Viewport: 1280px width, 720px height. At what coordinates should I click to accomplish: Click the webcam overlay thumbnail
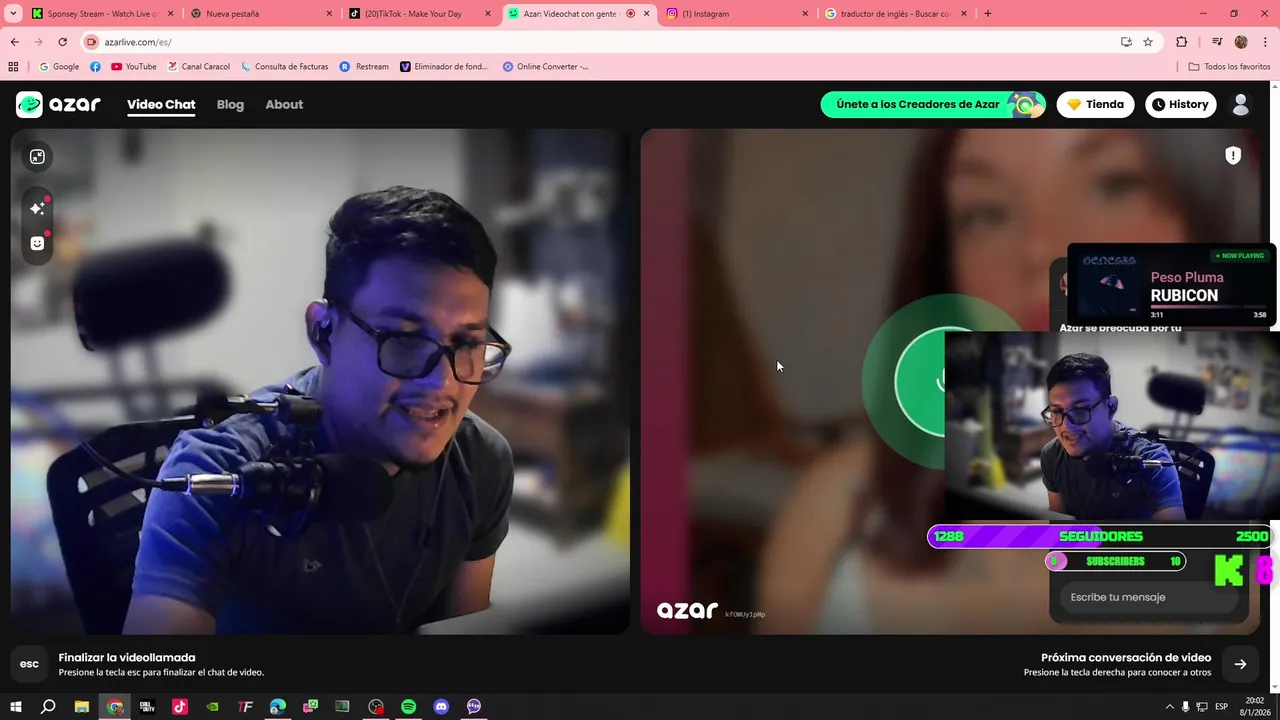click(x=1112, y=427)
